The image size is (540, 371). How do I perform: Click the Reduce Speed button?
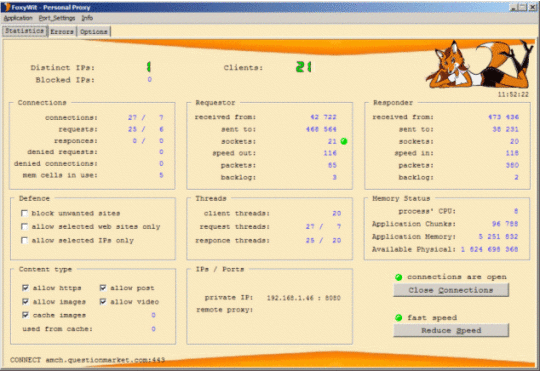coord(451,330)
